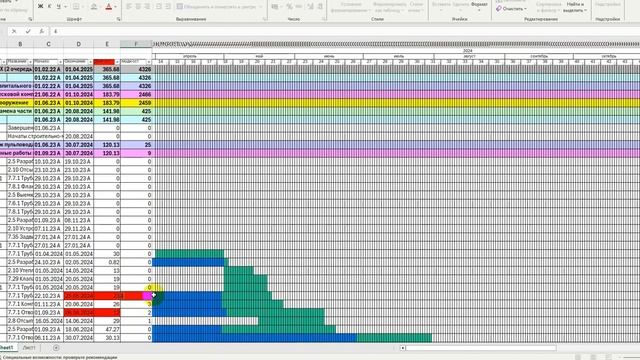Open filter dropdown for Начало column
The image size is (640, 360).
tap(60, 62)
